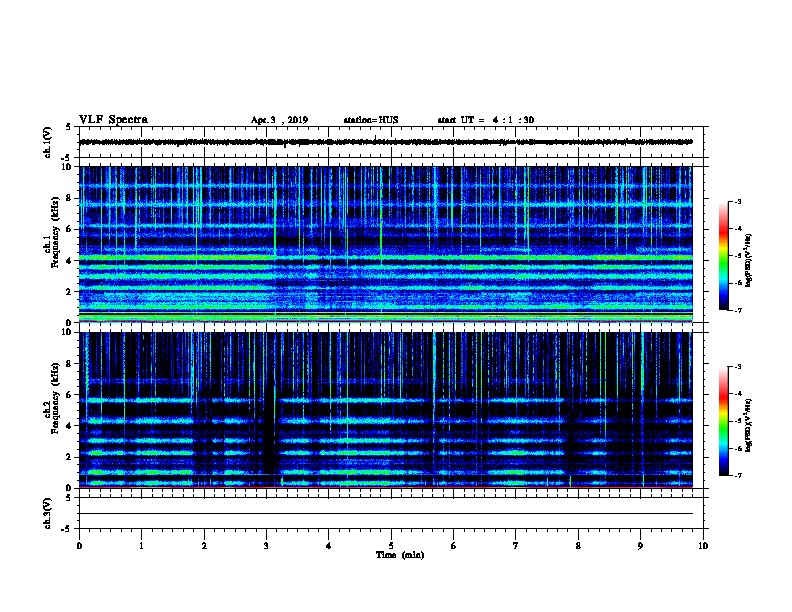Click time axis tick label '10'

(703, 546)
